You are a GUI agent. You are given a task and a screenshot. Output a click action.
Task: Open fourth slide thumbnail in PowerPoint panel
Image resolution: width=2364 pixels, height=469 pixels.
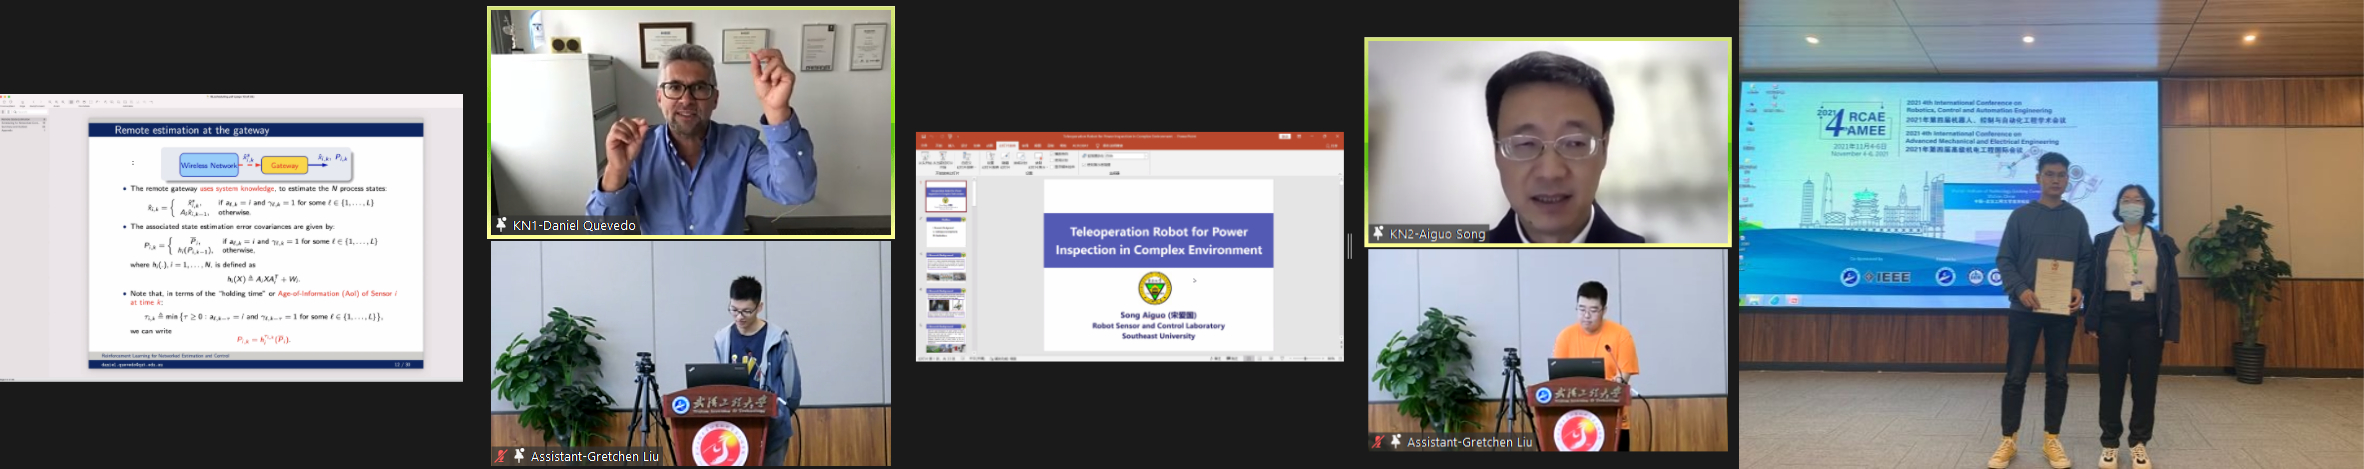[946, 303]
